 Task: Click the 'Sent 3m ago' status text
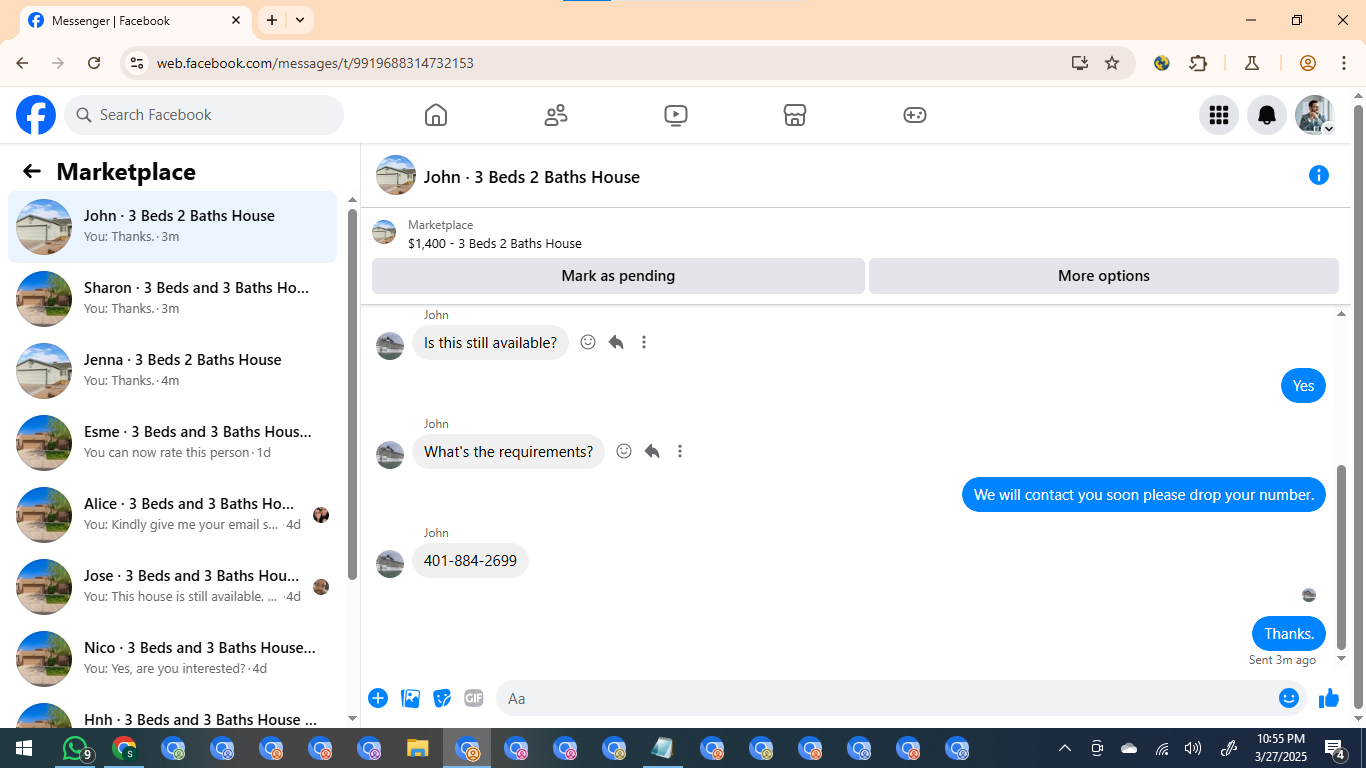(x=1282, y=660)
